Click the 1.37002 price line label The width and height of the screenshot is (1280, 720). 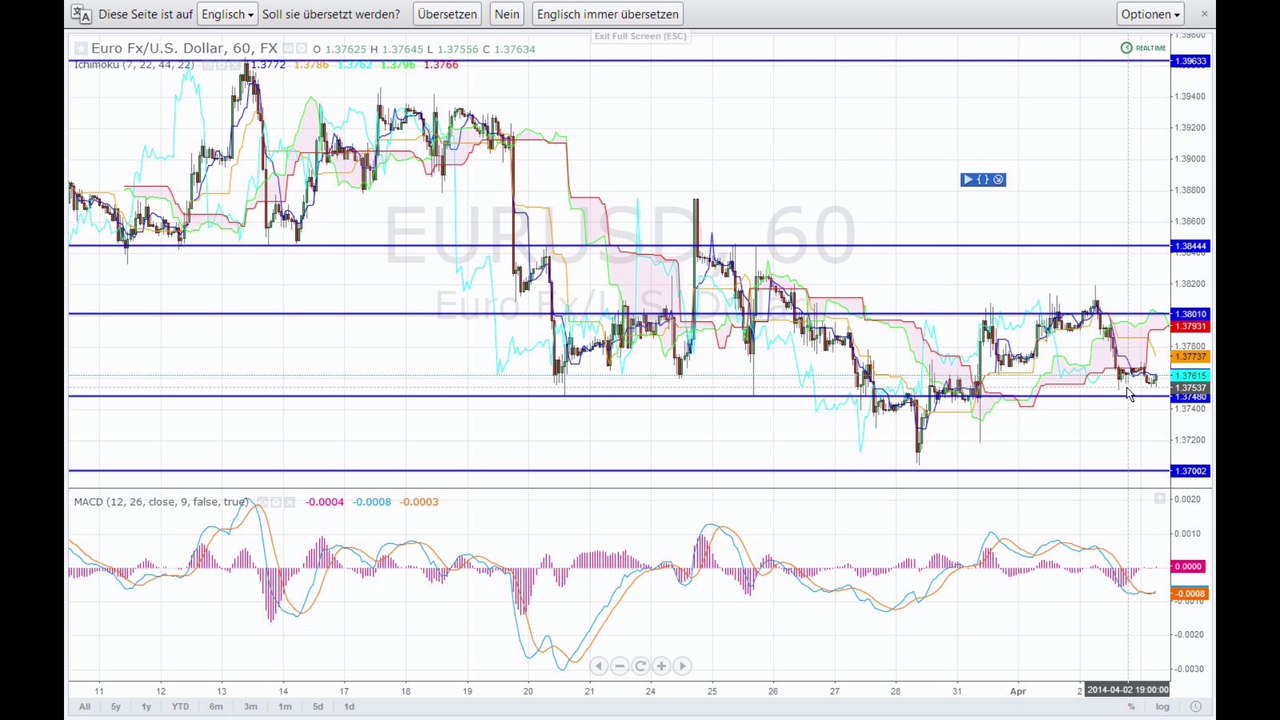(x=1190, y=471)
